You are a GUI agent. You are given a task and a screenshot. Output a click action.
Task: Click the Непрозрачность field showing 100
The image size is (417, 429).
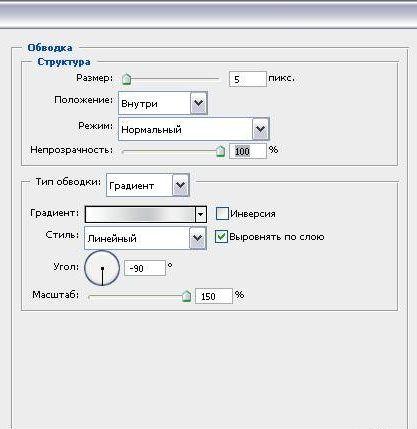[x=248, y=151]
